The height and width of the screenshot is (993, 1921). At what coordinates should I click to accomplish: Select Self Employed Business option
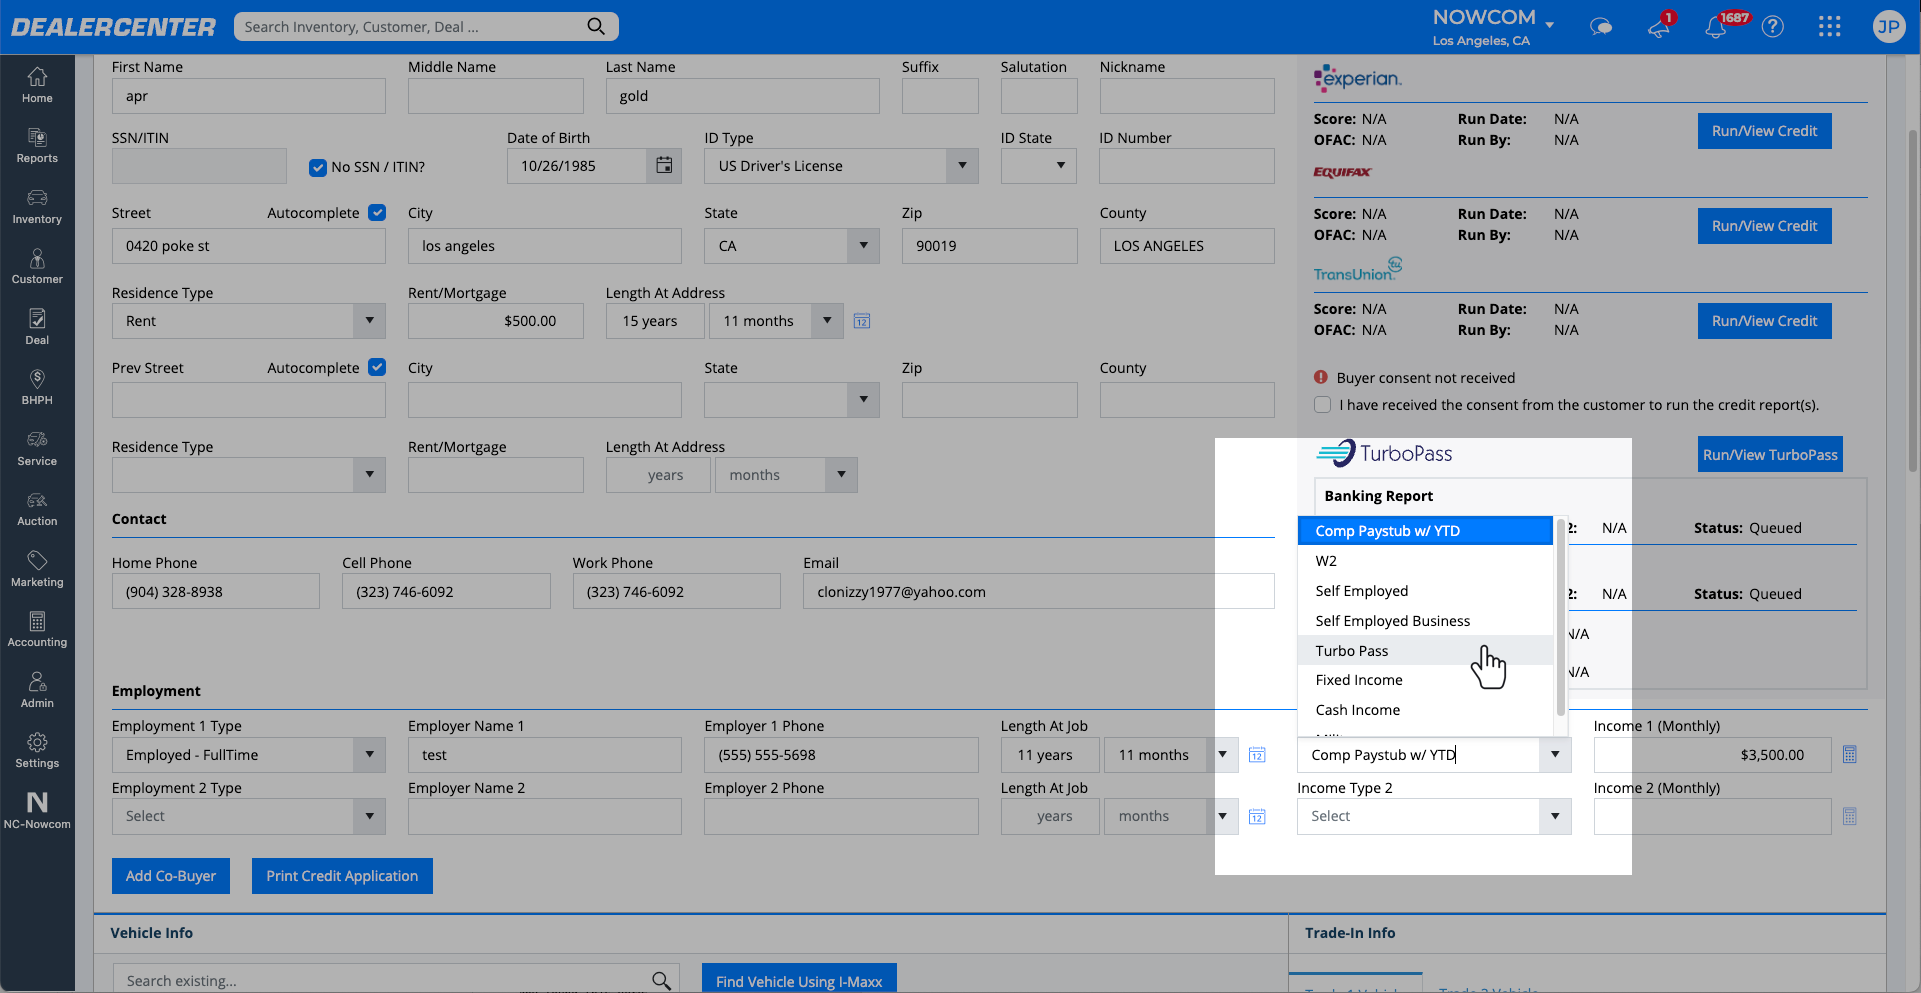click(1425, 621)
